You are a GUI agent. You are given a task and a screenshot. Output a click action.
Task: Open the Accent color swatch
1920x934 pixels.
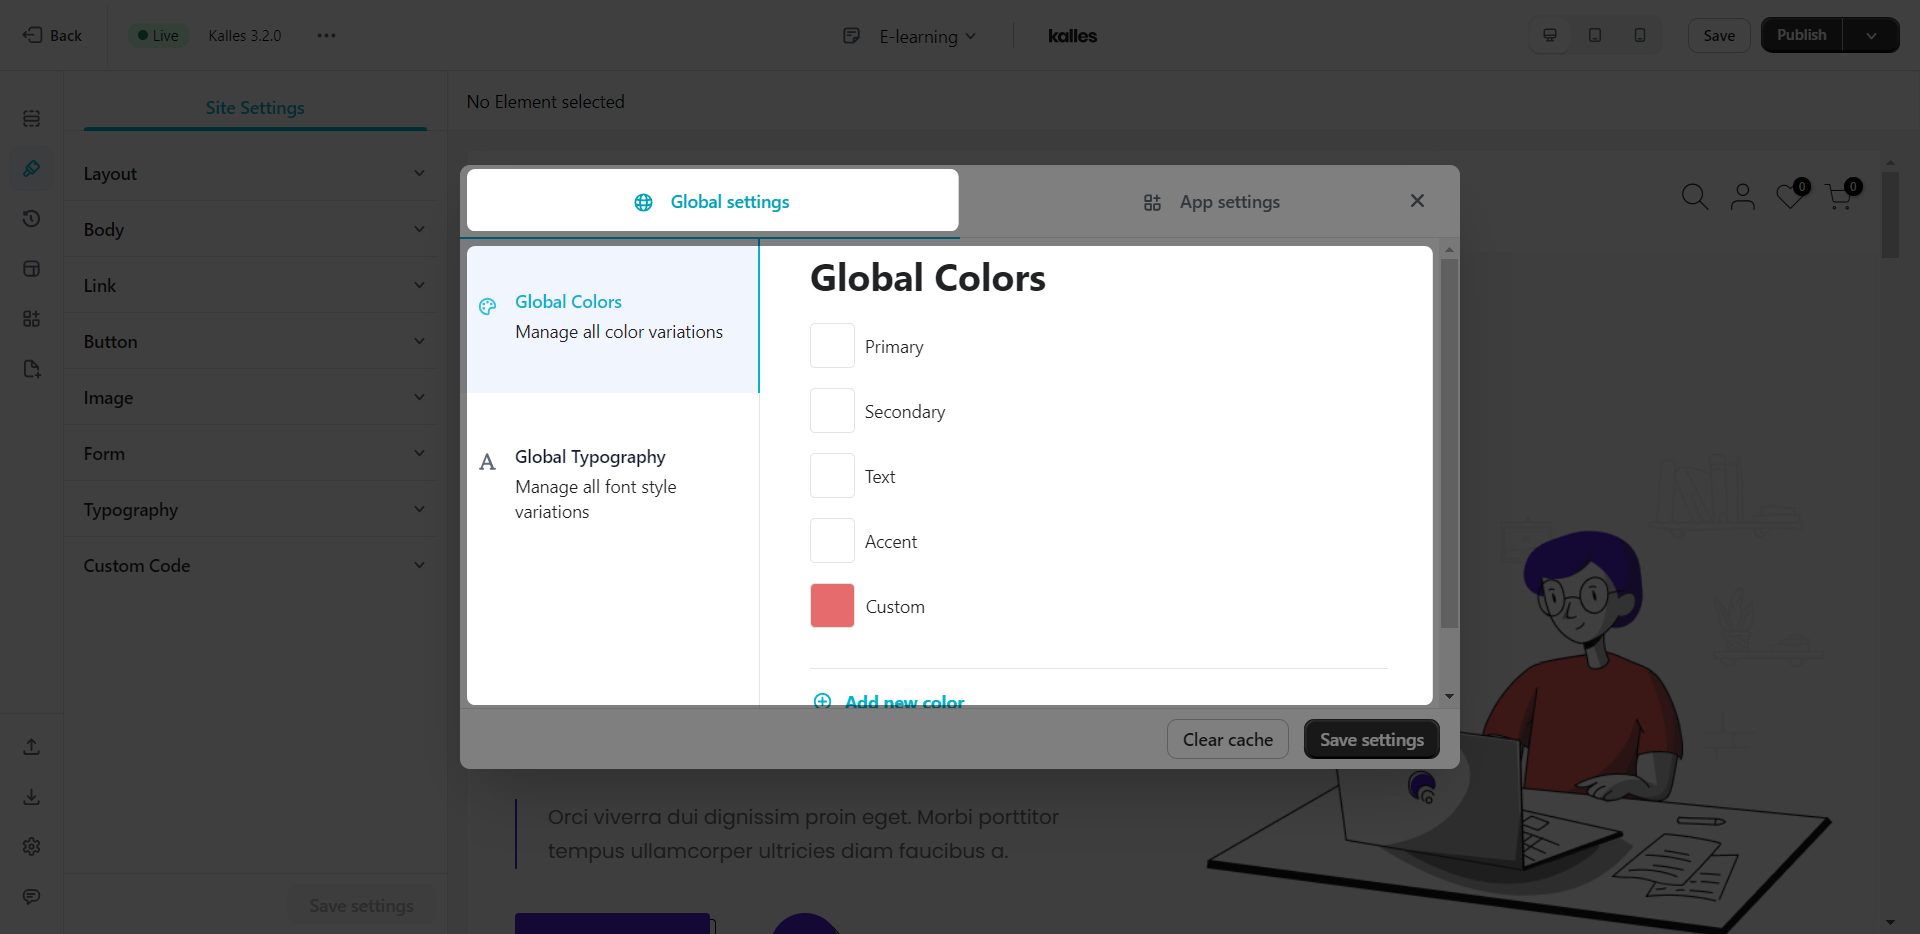pyautogui.click(x=832, y=541)
